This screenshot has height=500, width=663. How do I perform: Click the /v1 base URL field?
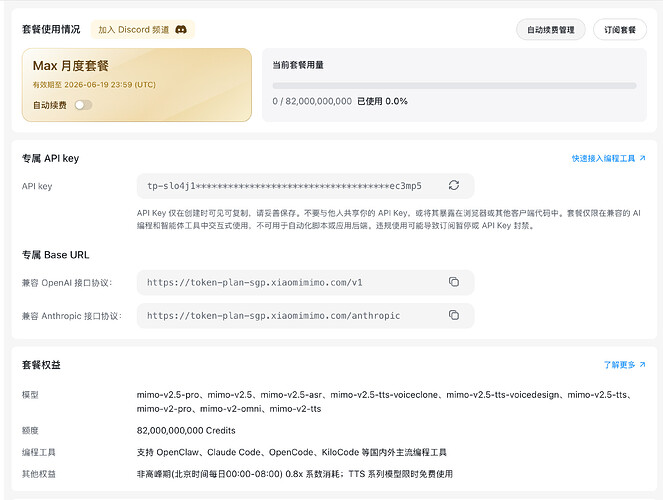coord(305,282)
